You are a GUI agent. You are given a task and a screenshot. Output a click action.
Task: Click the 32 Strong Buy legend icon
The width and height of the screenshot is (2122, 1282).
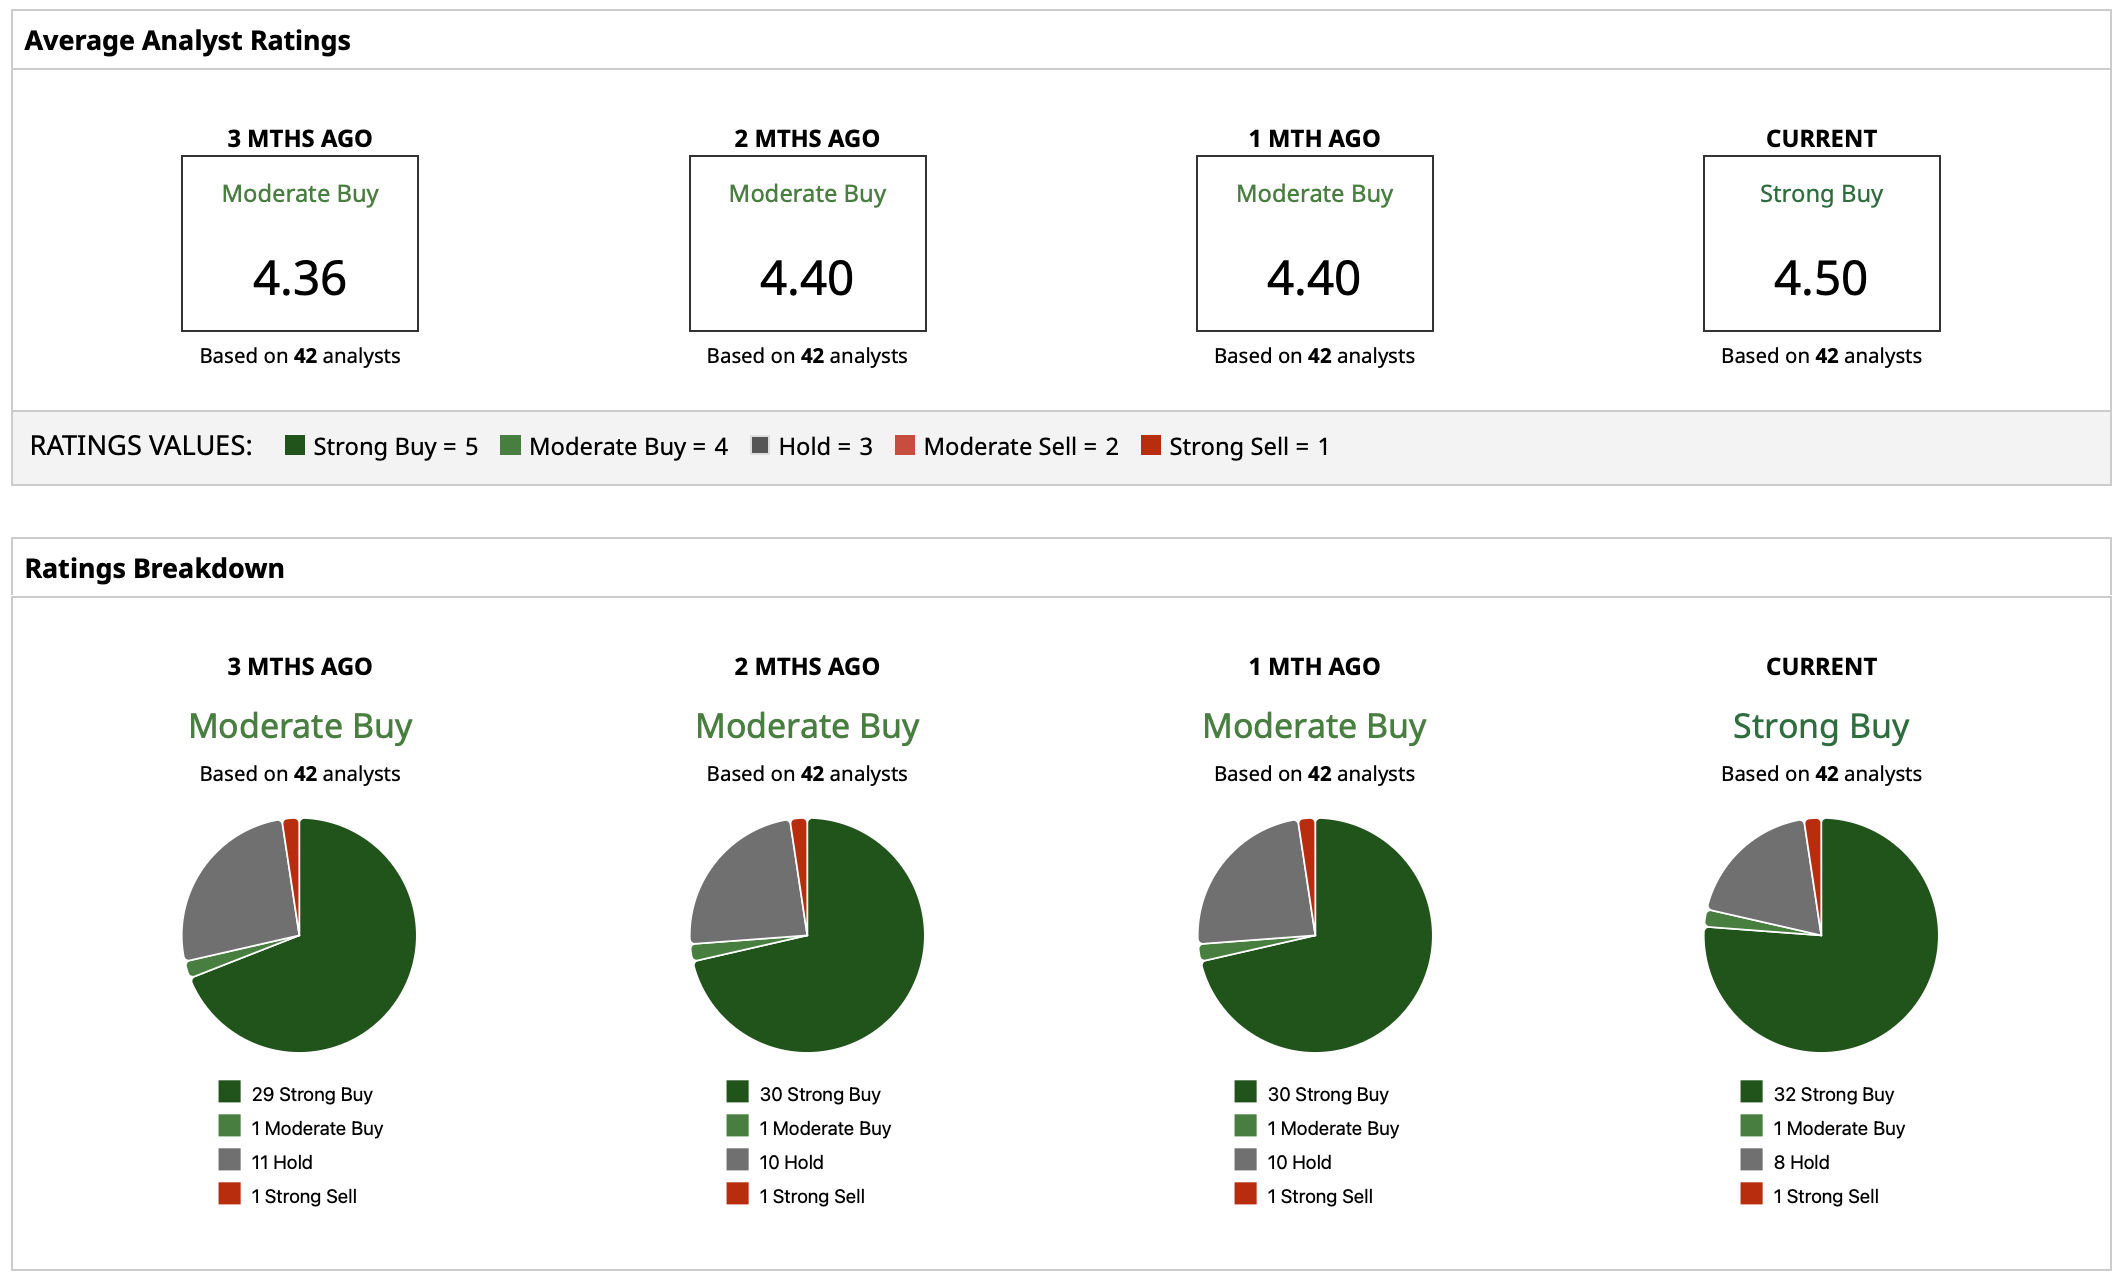point(1751,1091)
